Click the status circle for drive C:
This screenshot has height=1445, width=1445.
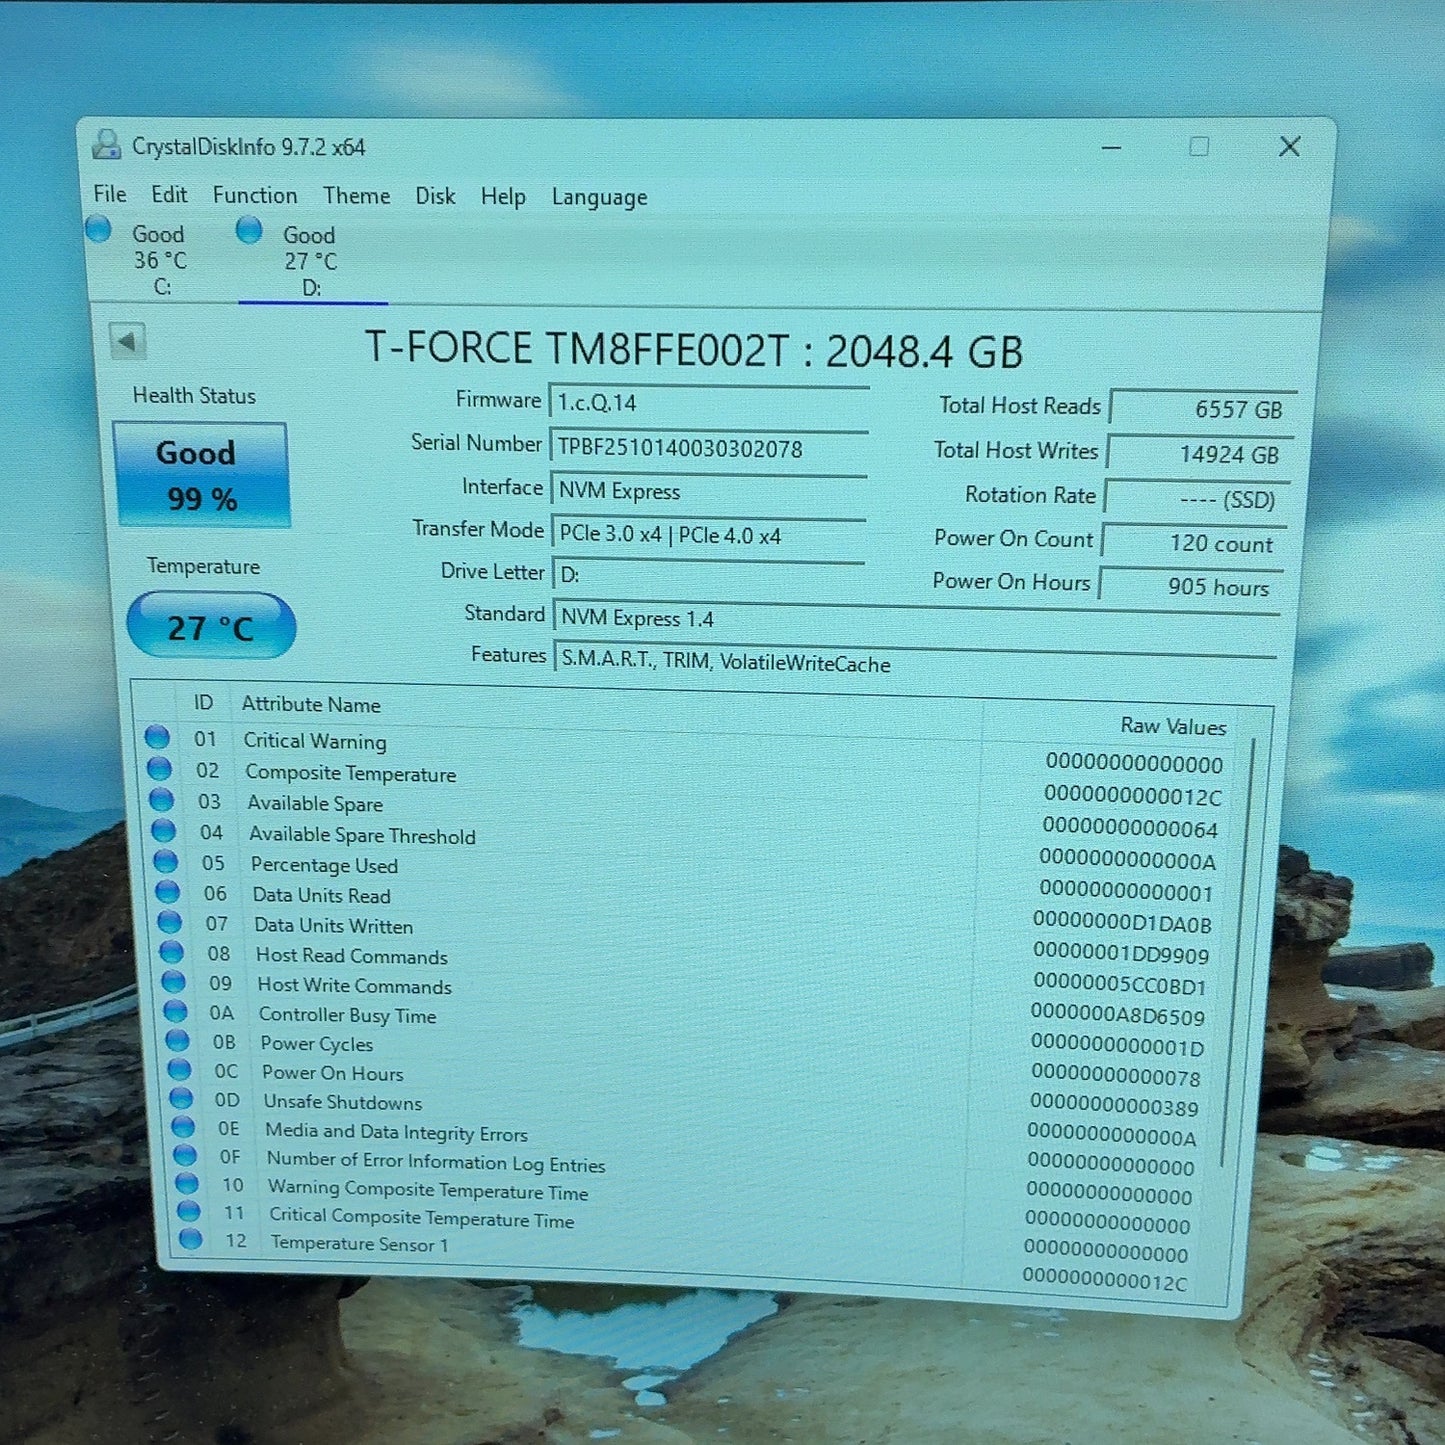coord(98,230)
